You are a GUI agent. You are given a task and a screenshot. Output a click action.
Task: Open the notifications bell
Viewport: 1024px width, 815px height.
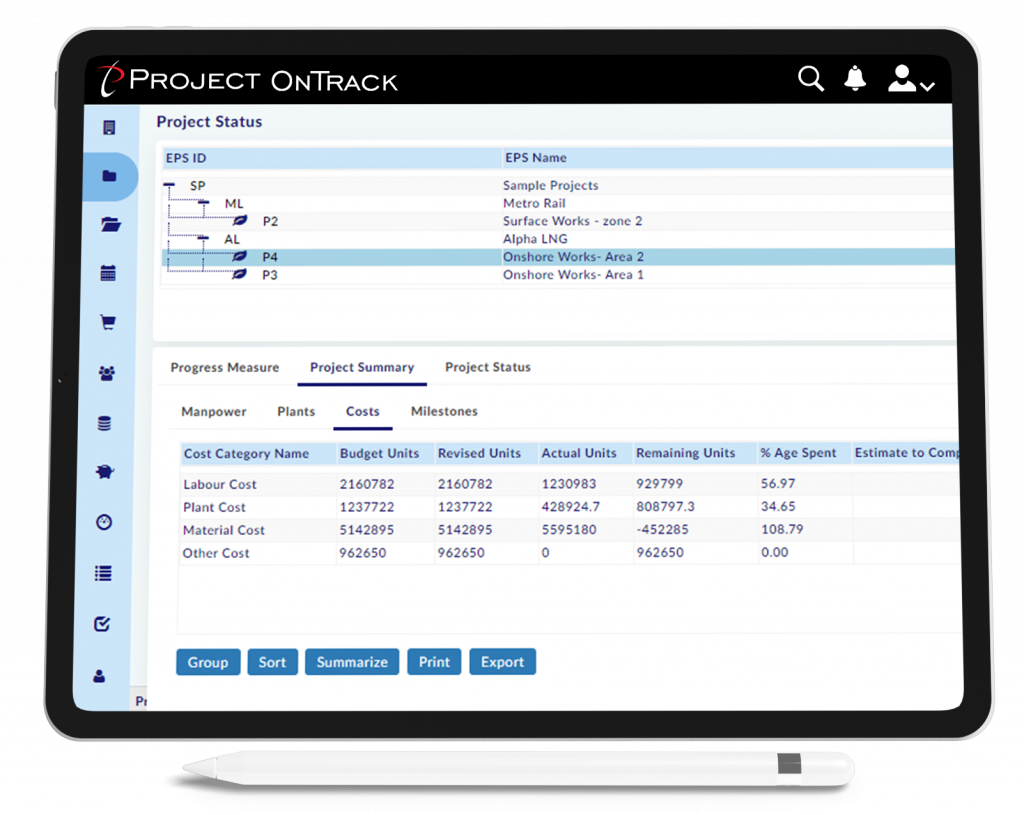pyautogui.click(x=855, y=78)
